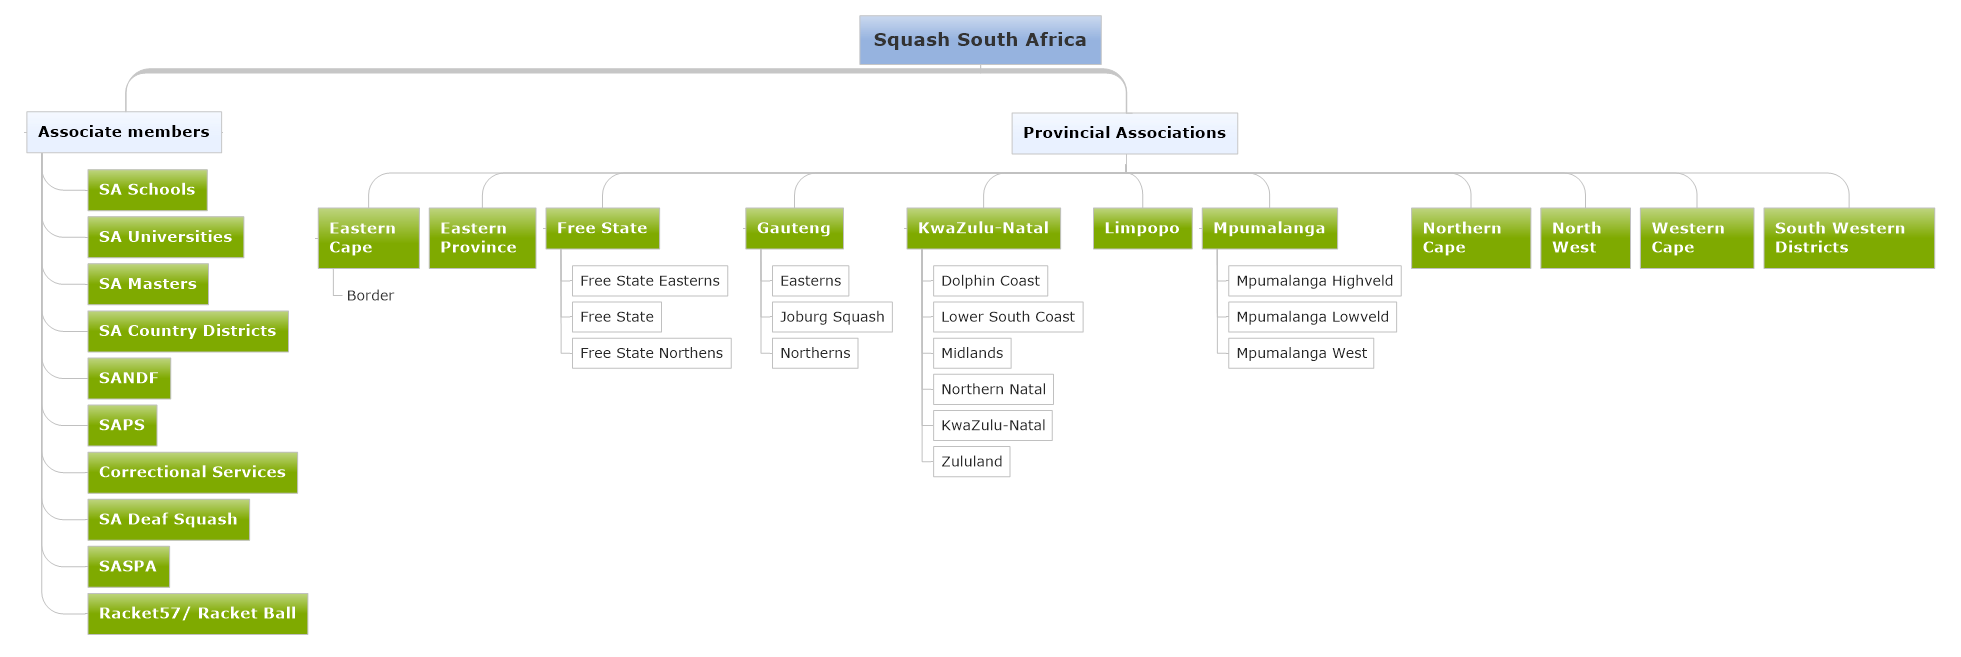This screenshot has width=1961, height=657.
Task: Click the Racket57/ Racket Ball node
Action: tap(197, 614)
